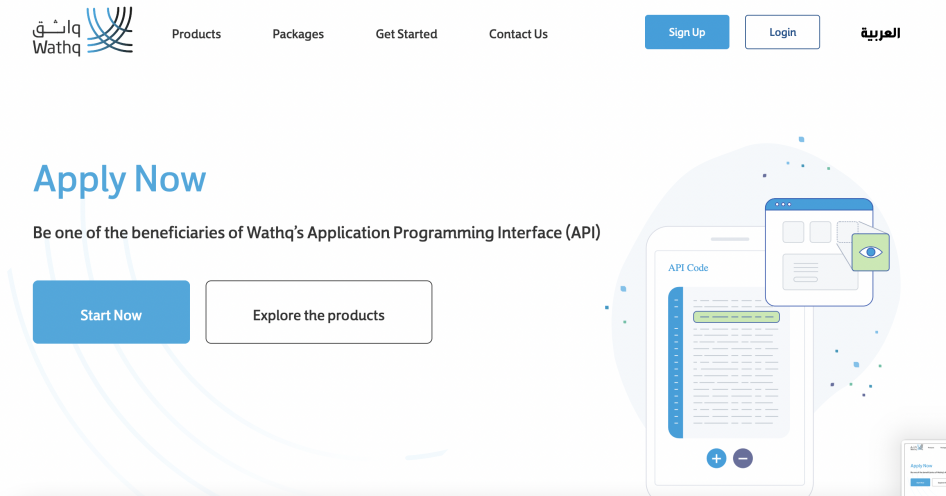This screenshot has height=496, width=946.
Task: Open the Contact Us page
Action: [518, 34]
